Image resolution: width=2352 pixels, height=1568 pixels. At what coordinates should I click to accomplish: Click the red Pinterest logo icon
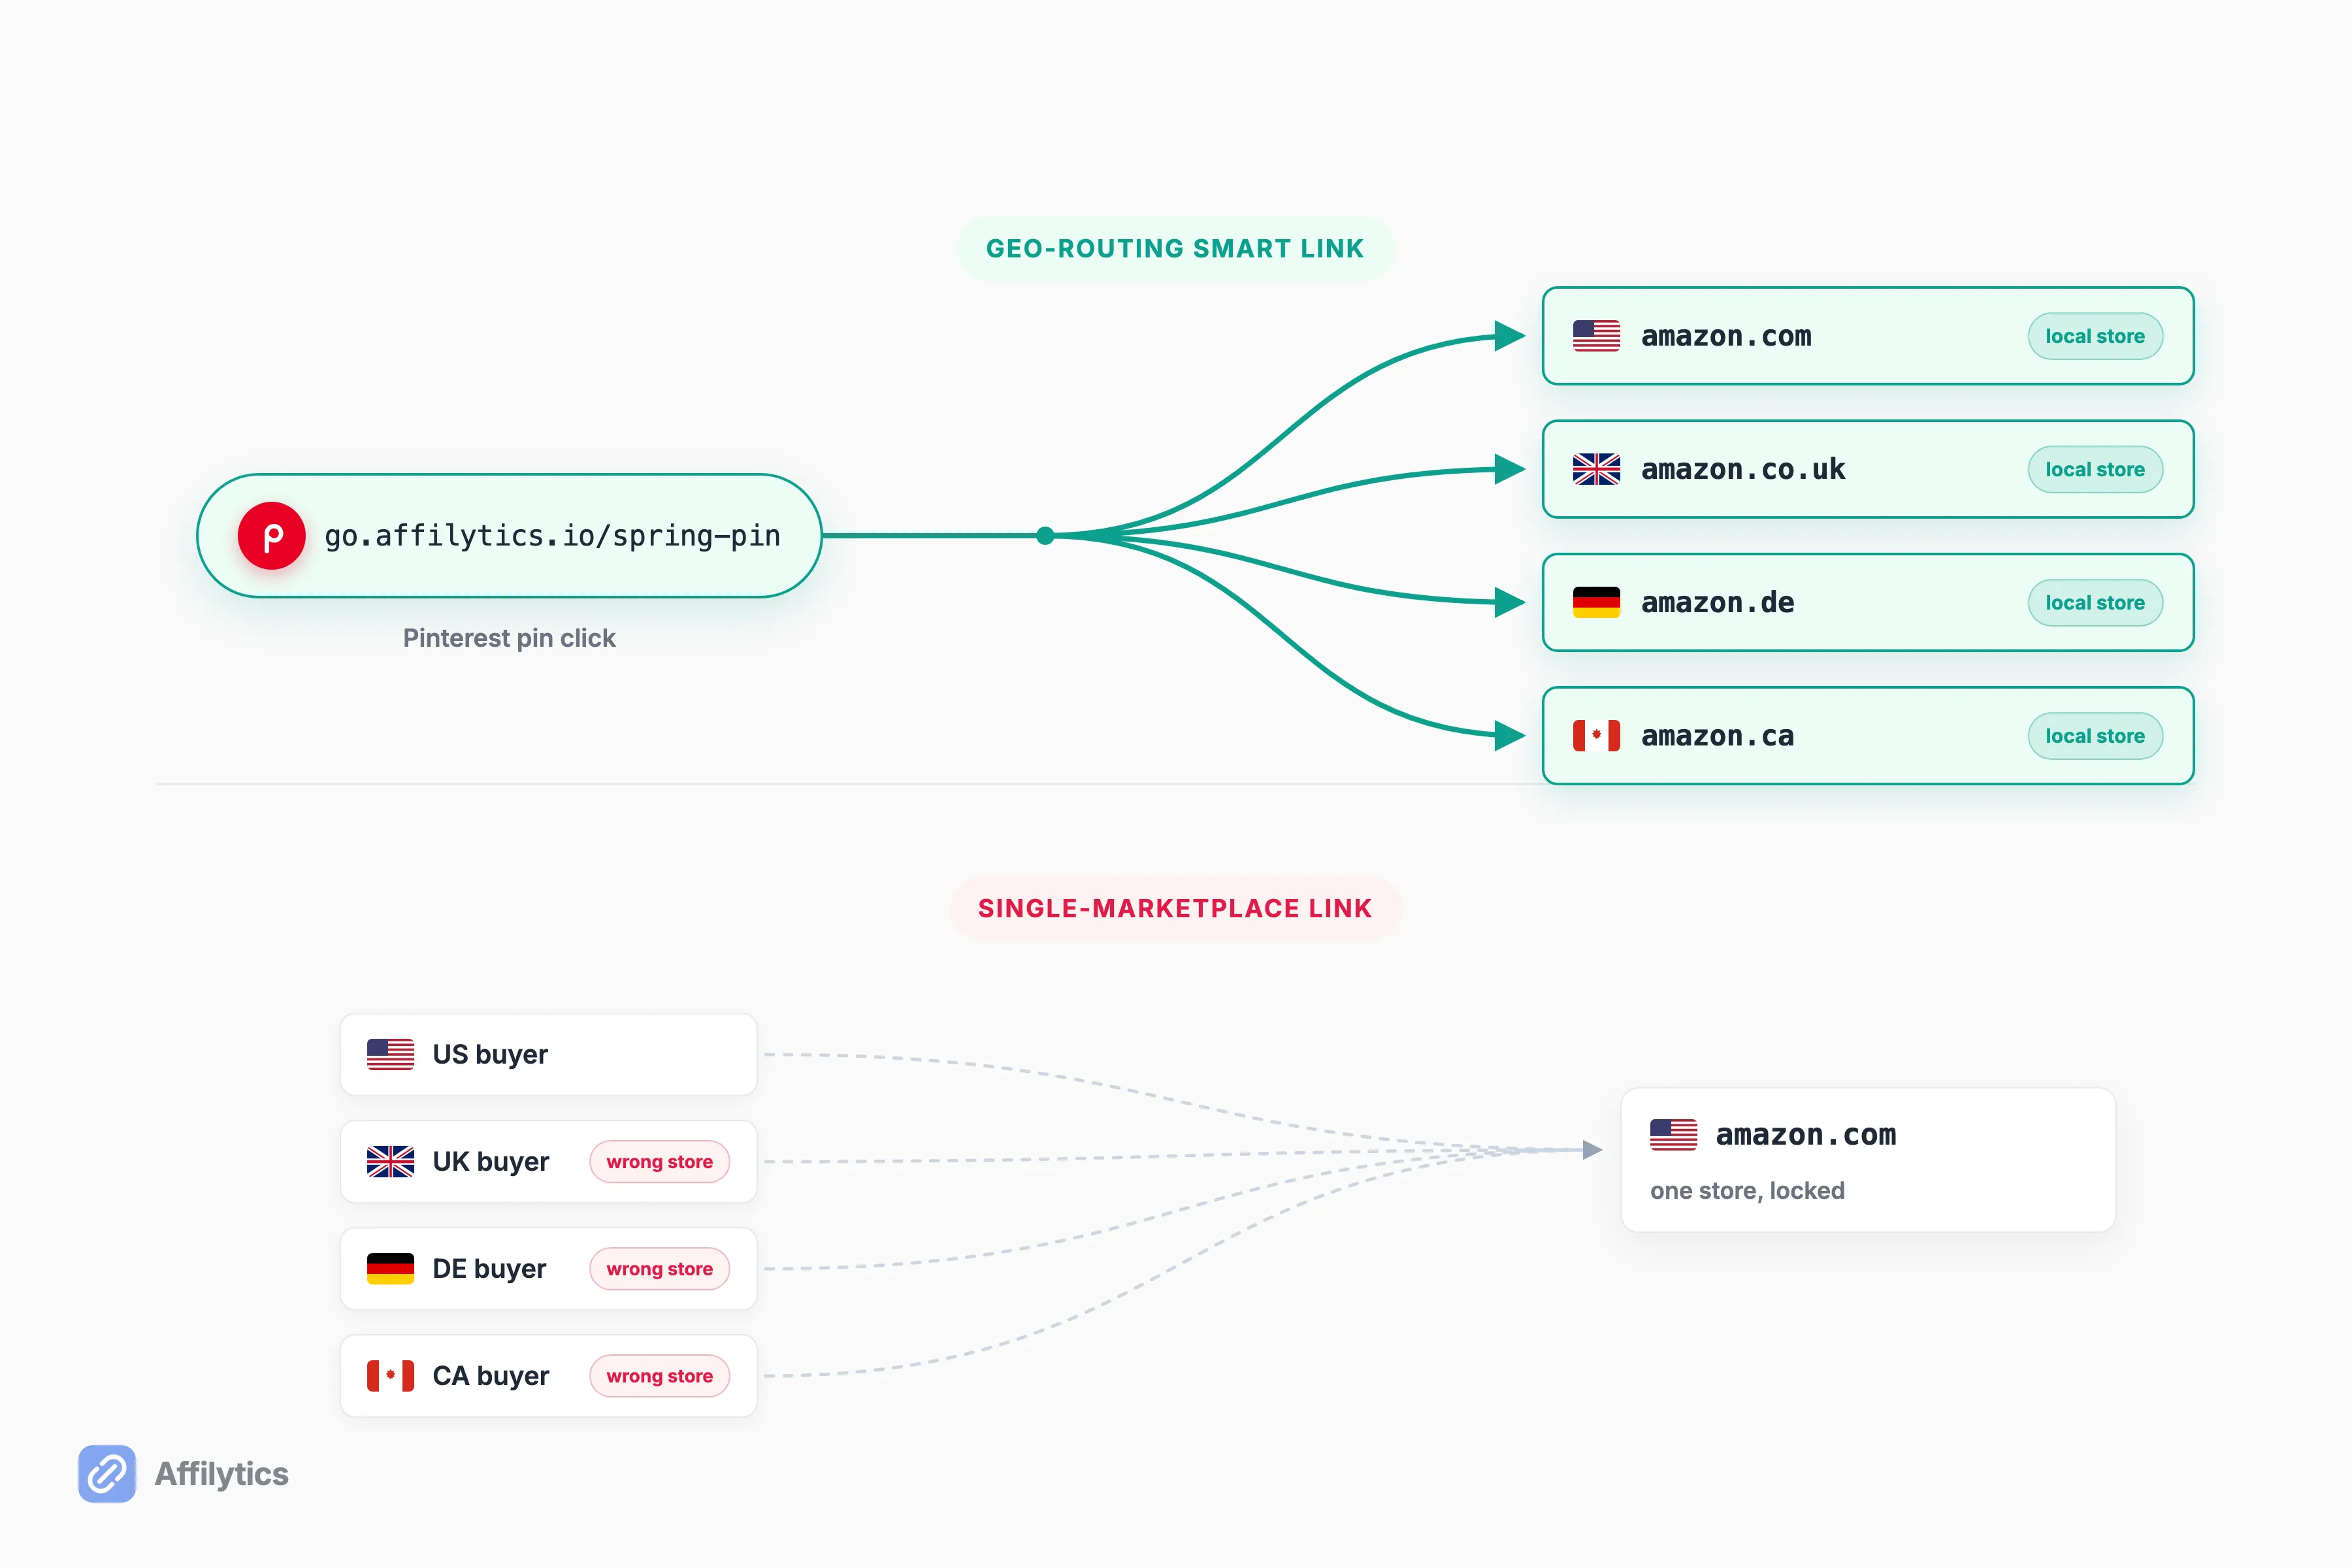pos(271,536)
